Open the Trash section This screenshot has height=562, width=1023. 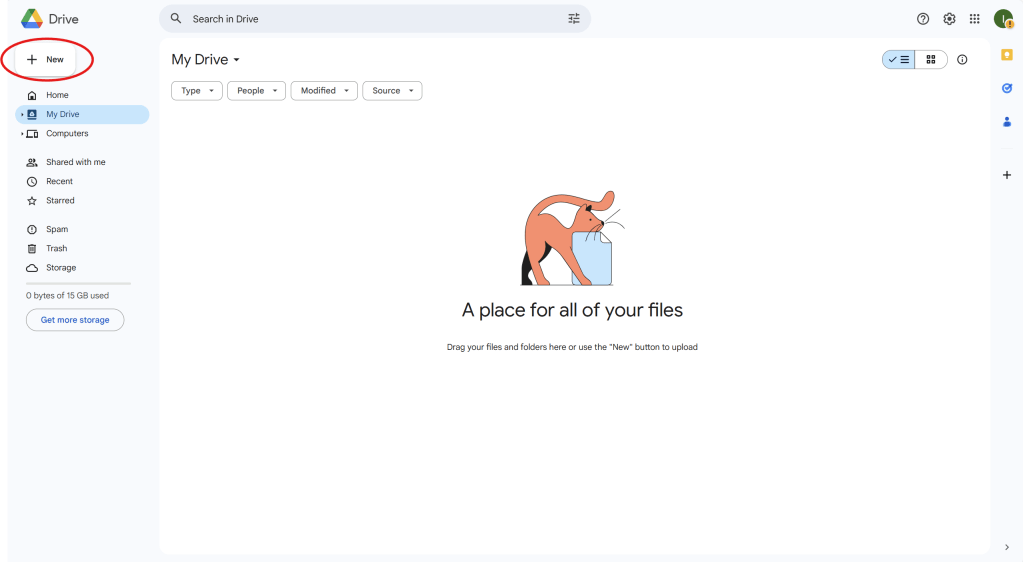(56, 248)
